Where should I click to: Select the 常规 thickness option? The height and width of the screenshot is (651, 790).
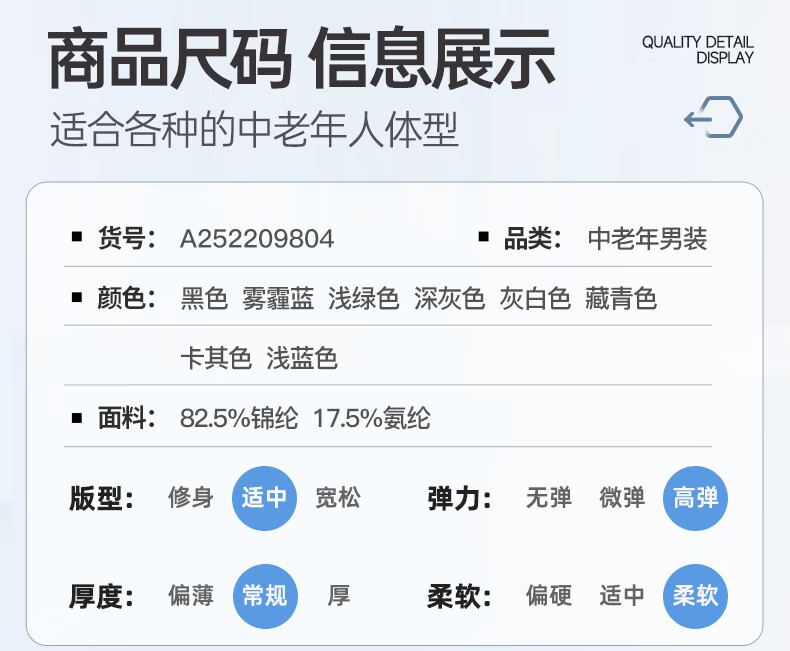point(265,596)
